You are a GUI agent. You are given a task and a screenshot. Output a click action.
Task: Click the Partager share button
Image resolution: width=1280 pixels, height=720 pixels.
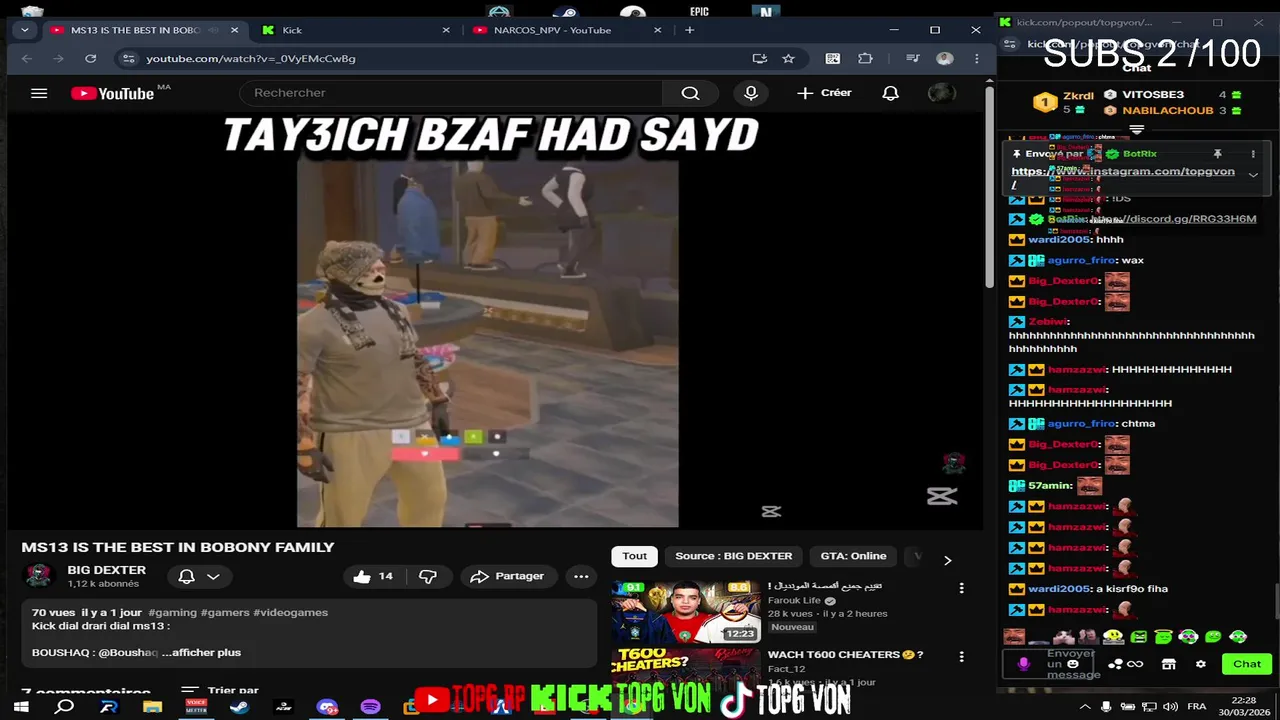click(508, 576)
